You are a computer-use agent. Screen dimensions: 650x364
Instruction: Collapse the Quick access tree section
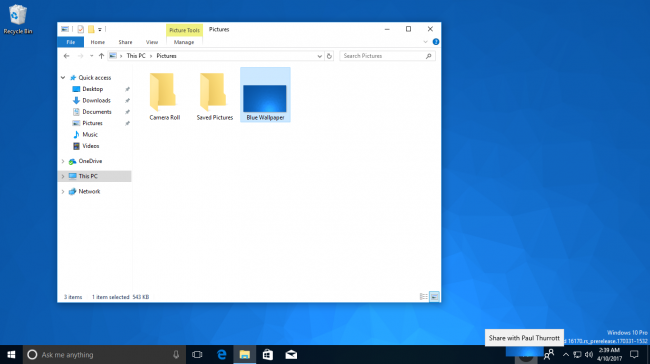click(x=63, y=78)
